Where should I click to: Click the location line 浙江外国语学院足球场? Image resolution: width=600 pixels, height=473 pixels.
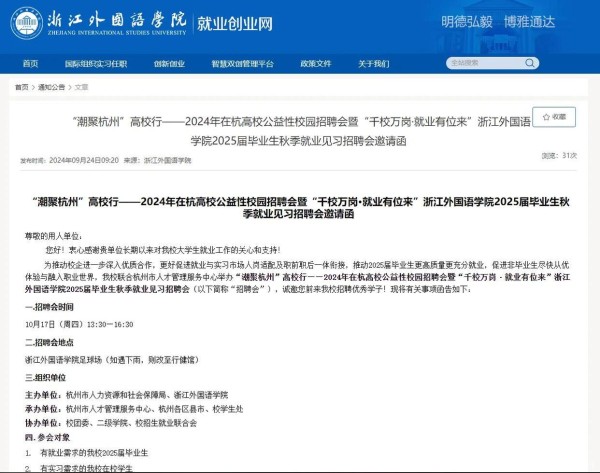[112, 360]
